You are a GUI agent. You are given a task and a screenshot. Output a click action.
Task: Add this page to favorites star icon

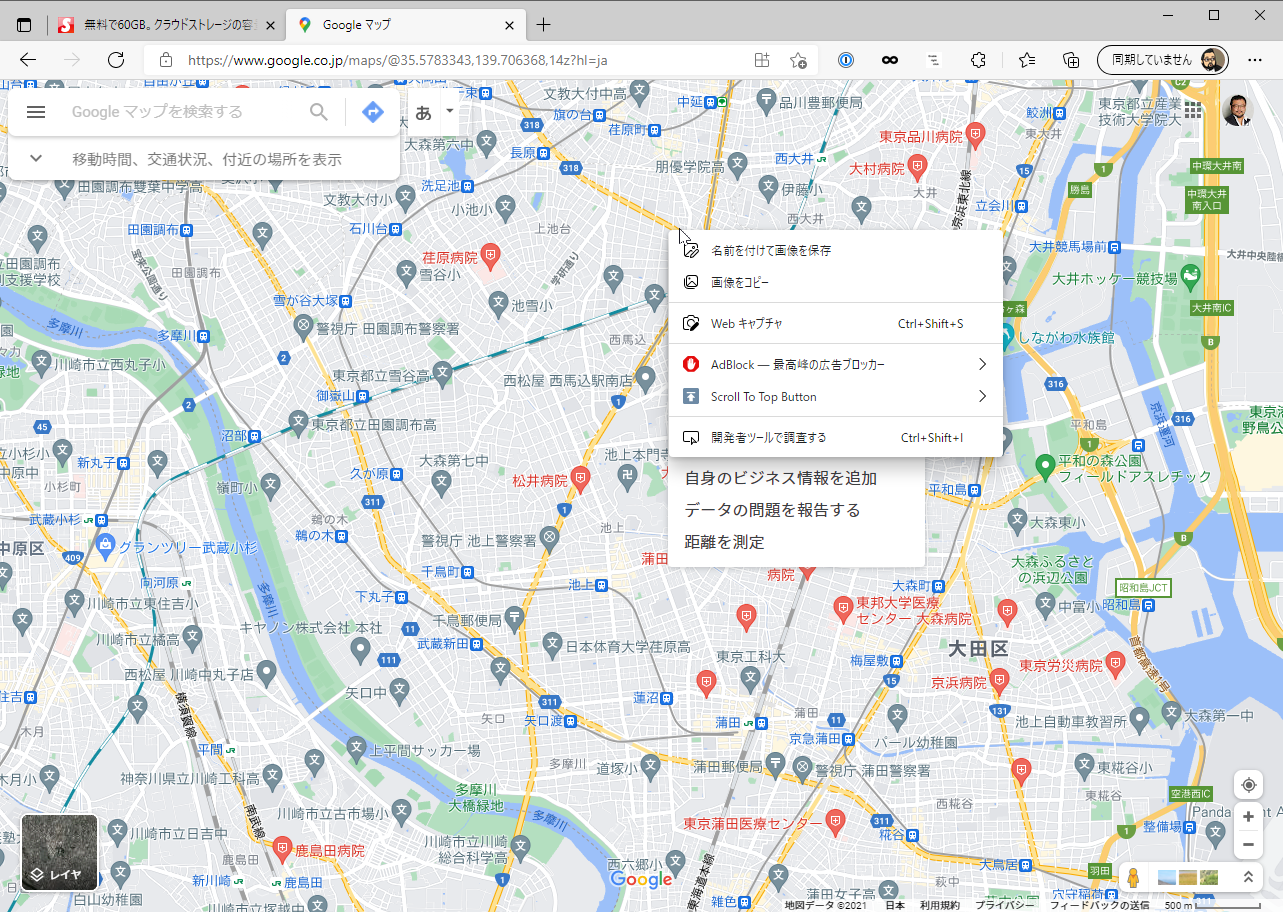coord(798,60)
